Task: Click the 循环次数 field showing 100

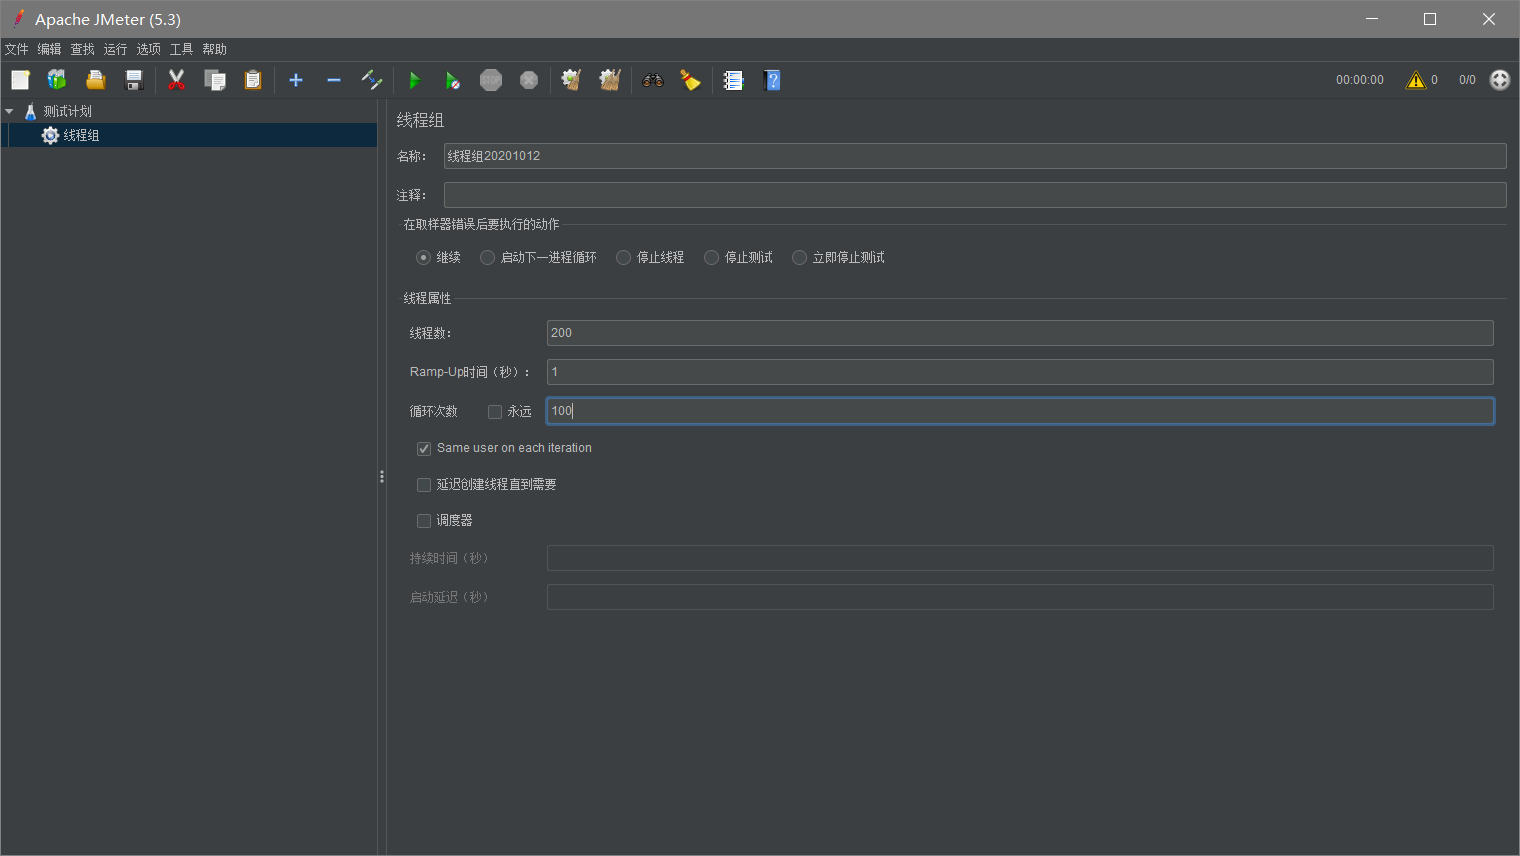Action: point(1020,411)
